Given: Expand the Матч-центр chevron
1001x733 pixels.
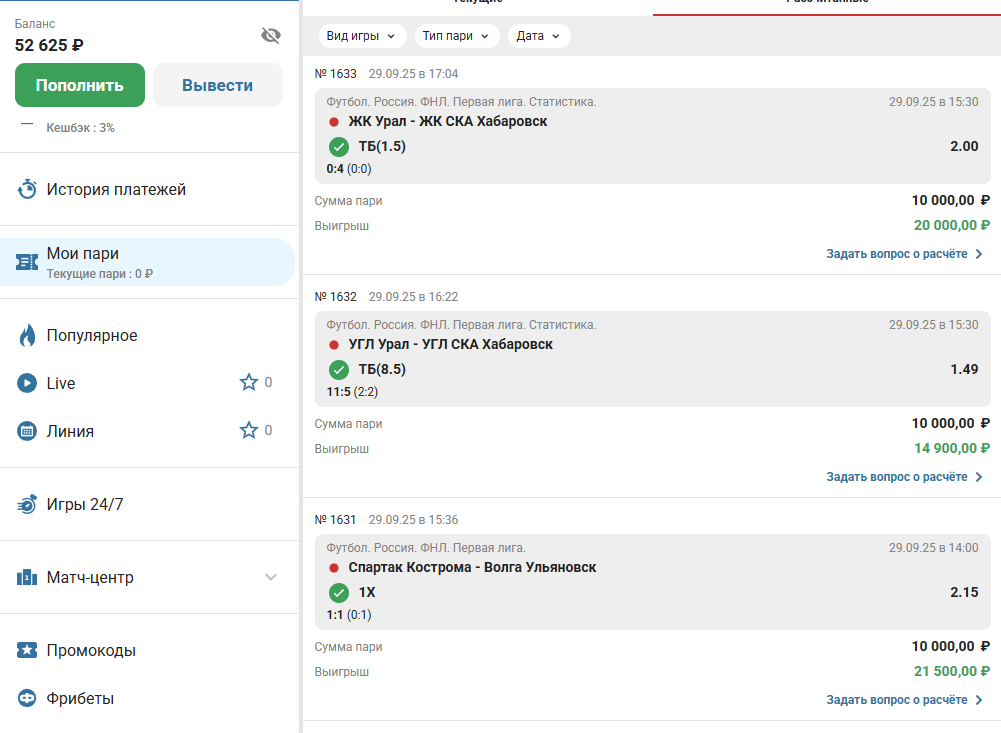Looking at the screenshot, I should (271, 577).
